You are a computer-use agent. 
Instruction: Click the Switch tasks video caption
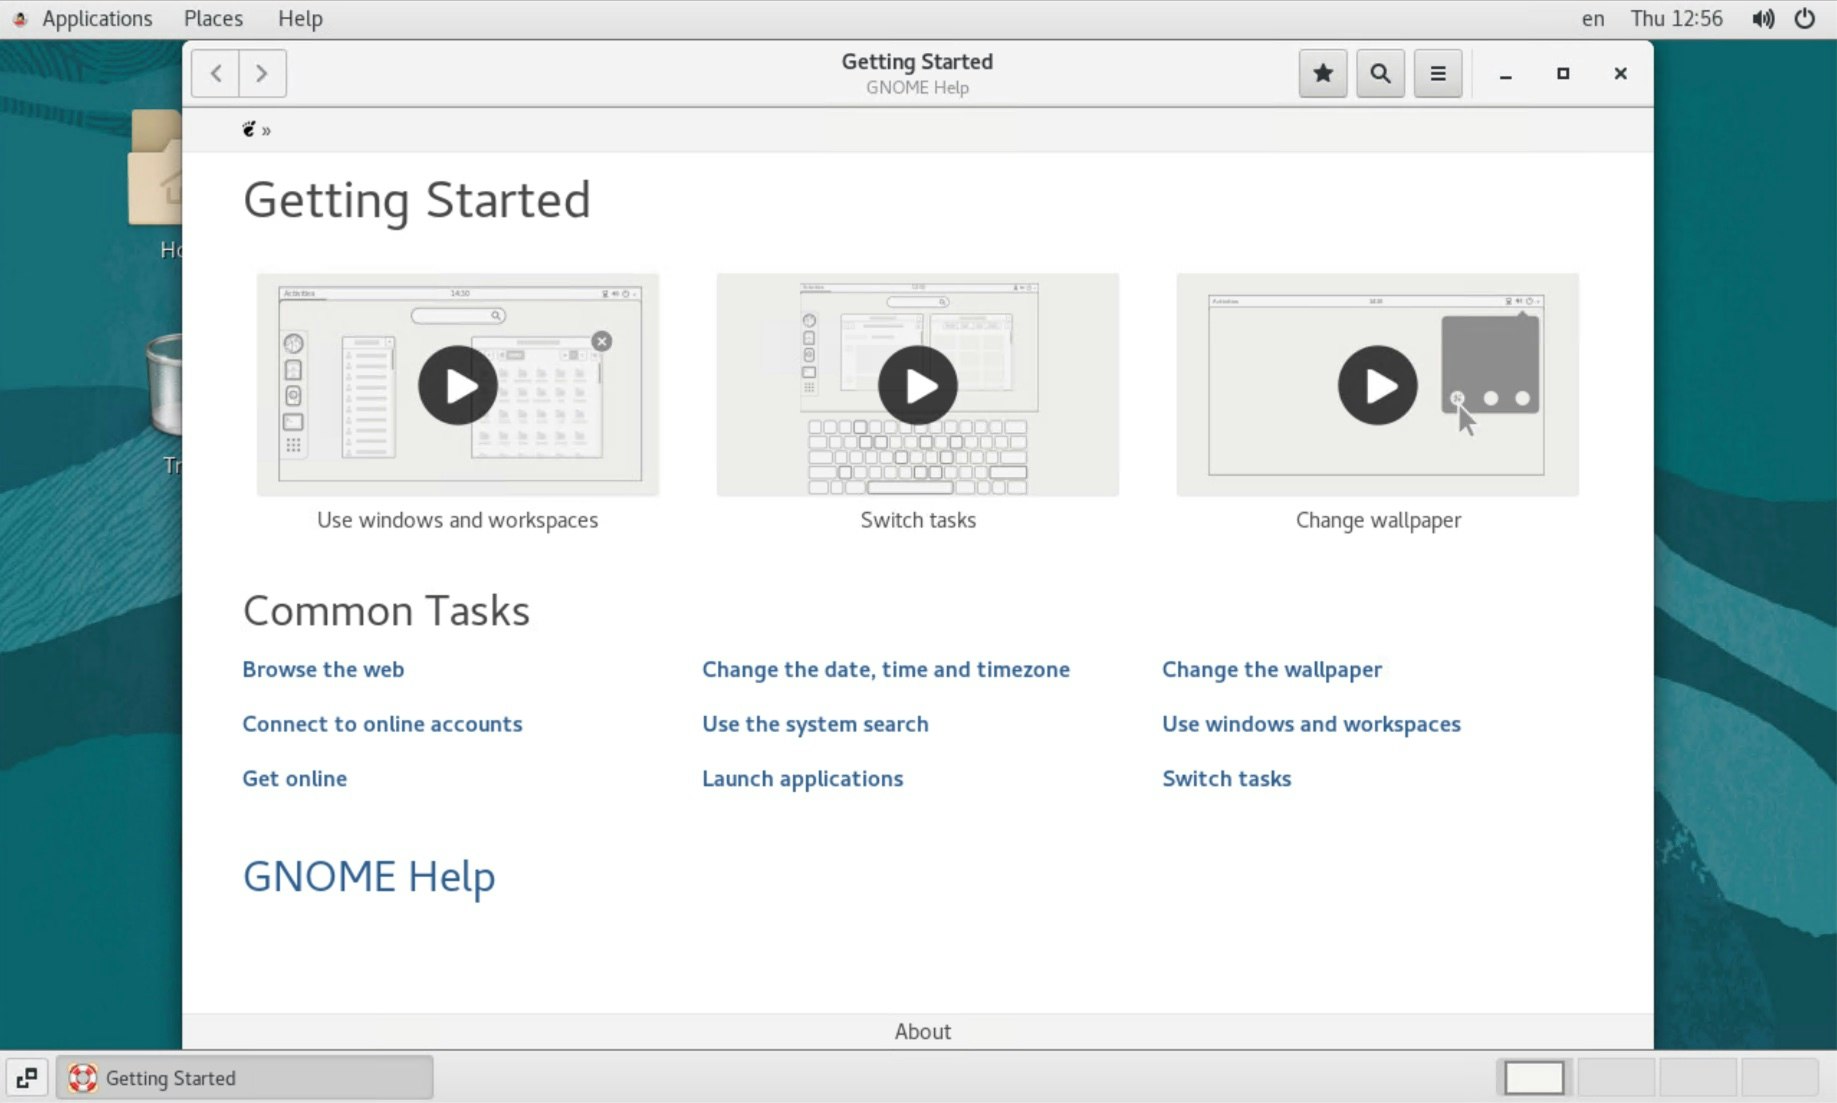coord(918,520)
